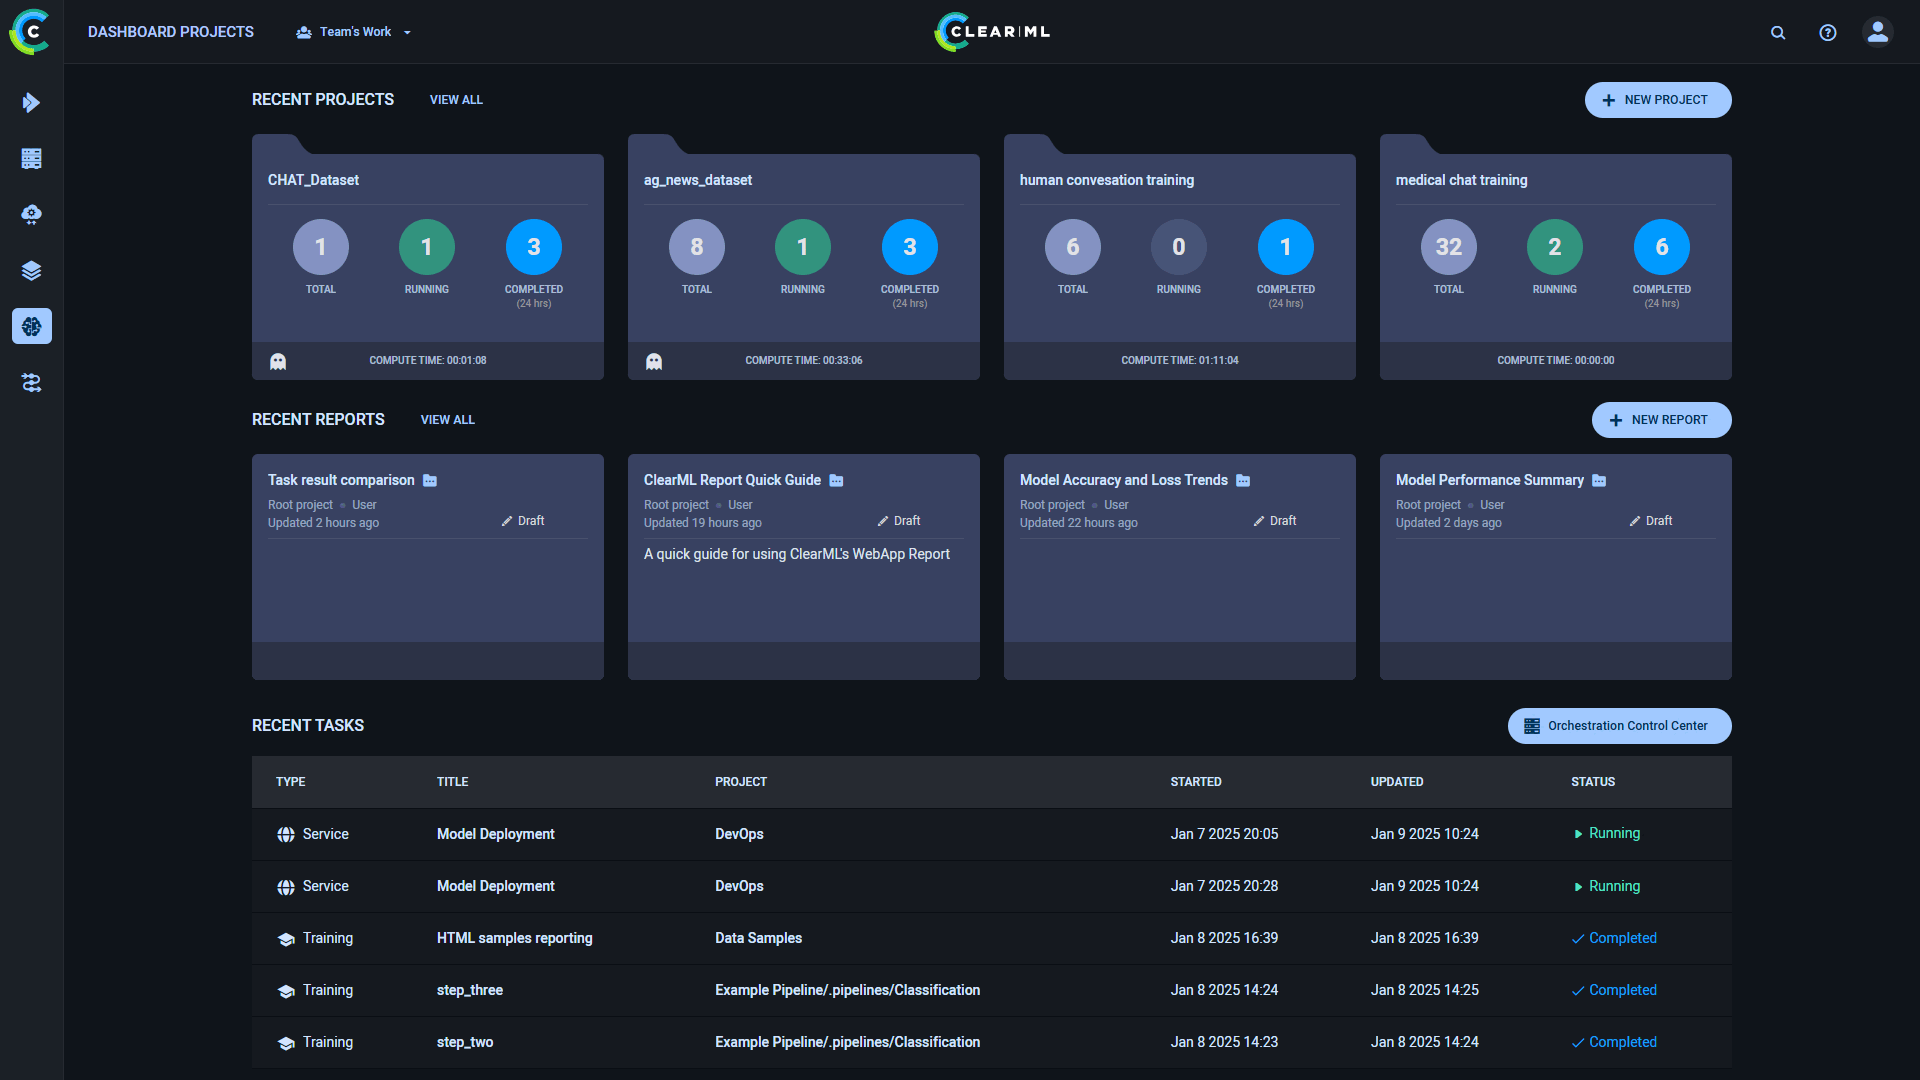Open the help/question mark dropdown
The width and height of the screenshot is (1920, 1080).
1828,32
